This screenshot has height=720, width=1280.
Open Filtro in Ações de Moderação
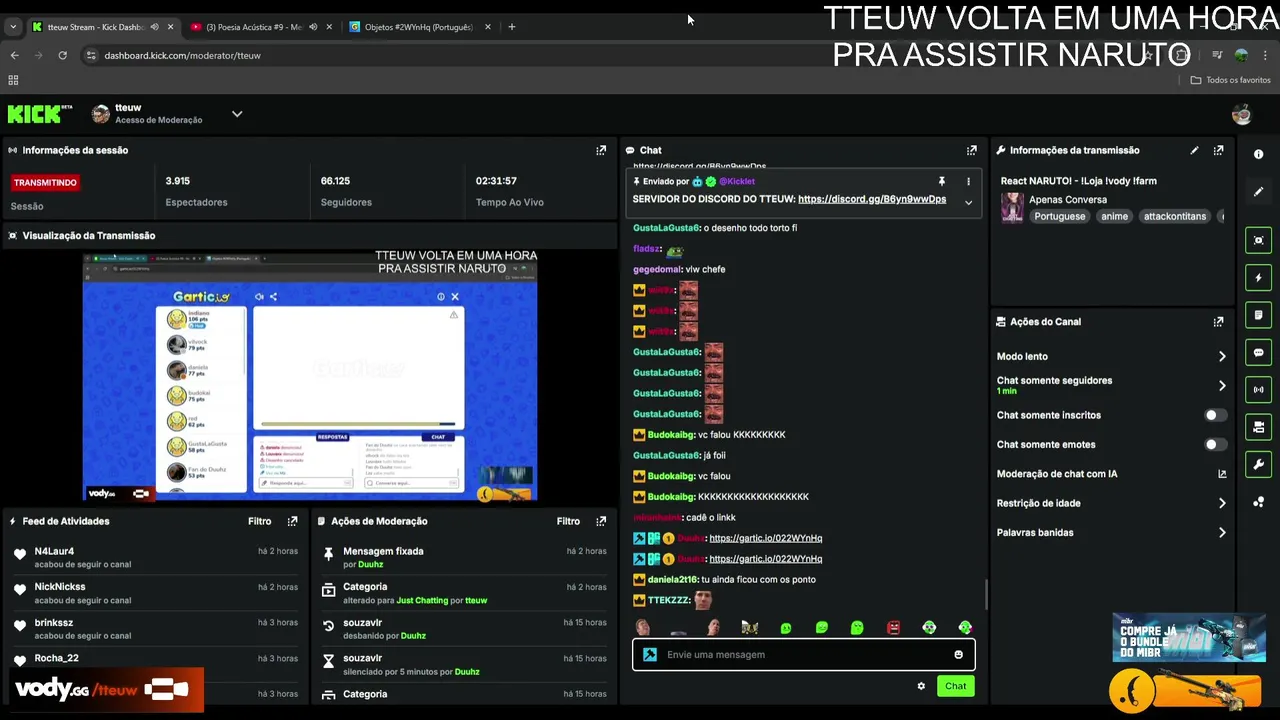click(568, 521)
